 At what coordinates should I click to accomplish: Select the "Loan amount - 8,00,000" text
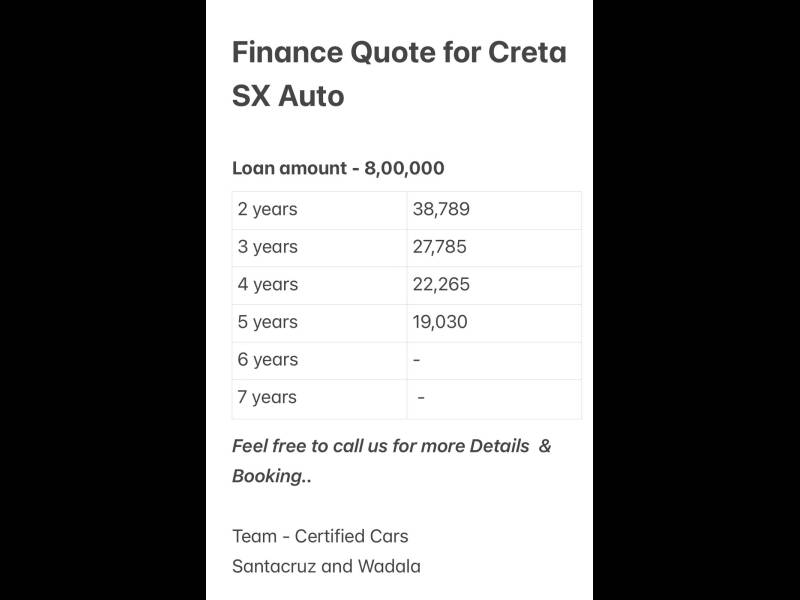(338, 168)
